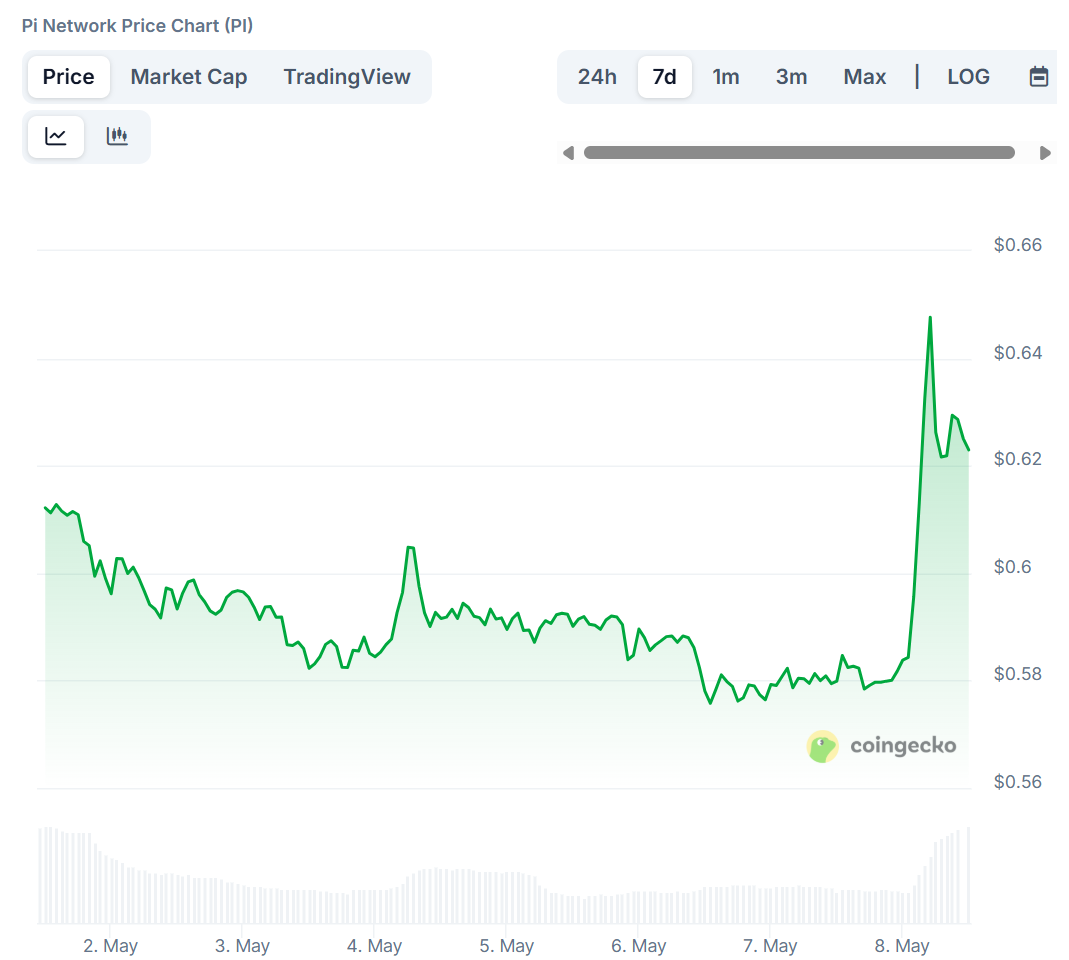This screenshot has height=960, width=1069.
Task: Click the 8. May date label
Action: (x=903, y=946)
